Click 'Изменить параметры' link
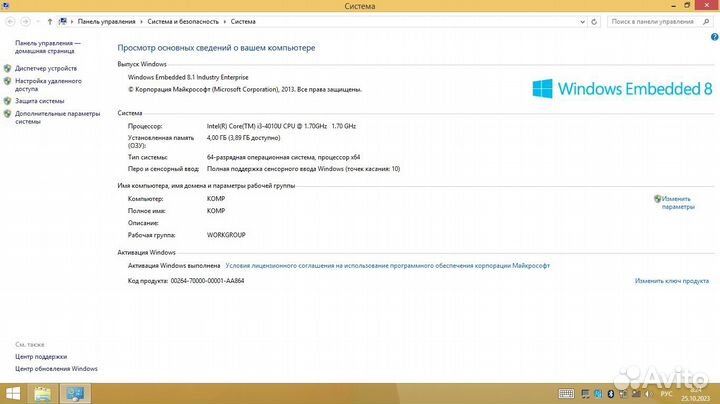Viewport: 720px width, 404px height. [x=677, y=203]
